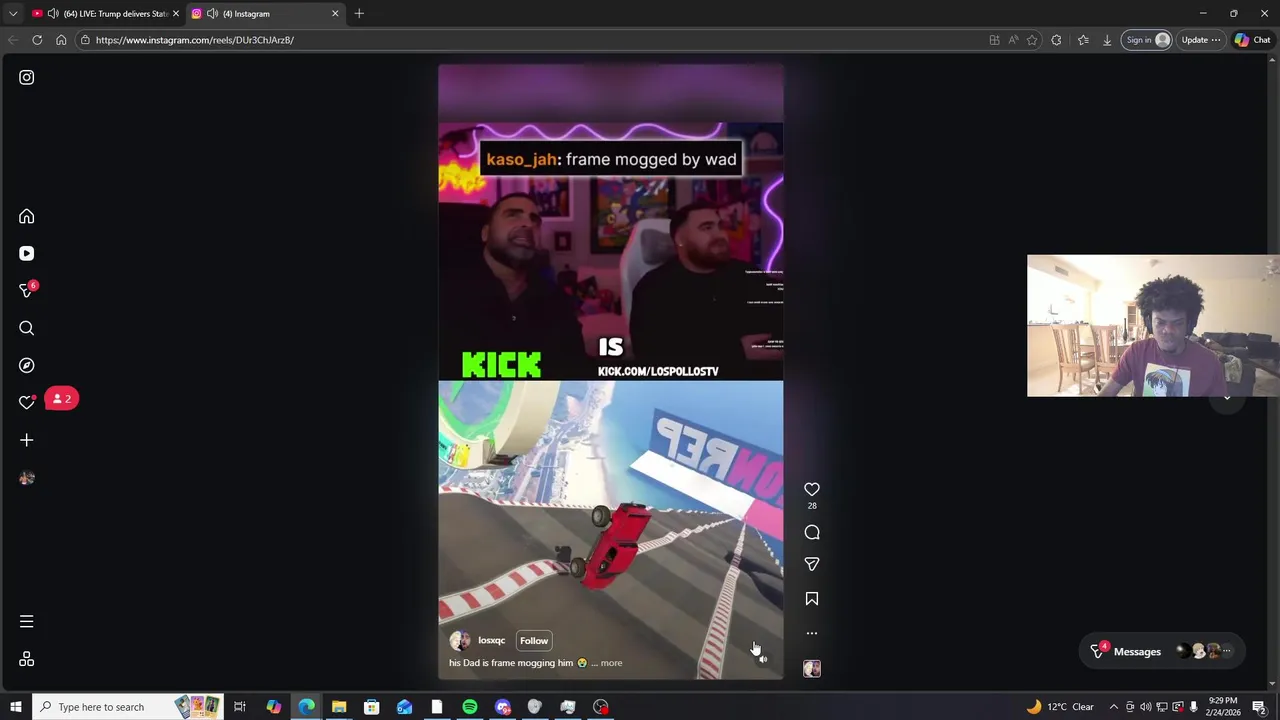Image resolution: width=1280 pixels, height=720 pixels.
Task: Switch to the YouTube LIVE Trump tab
Action: click(105, 14)
